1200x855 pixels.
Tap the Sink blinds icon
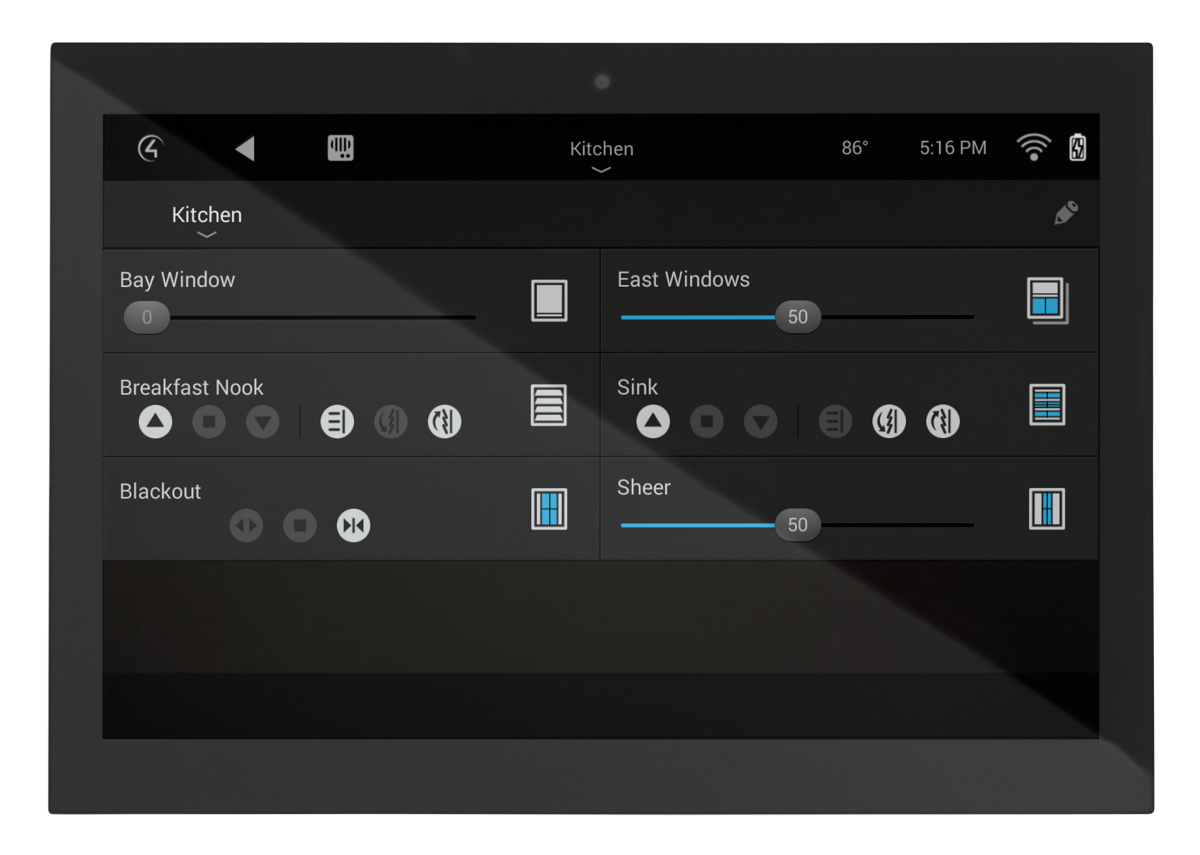[x=1047, y=405]
